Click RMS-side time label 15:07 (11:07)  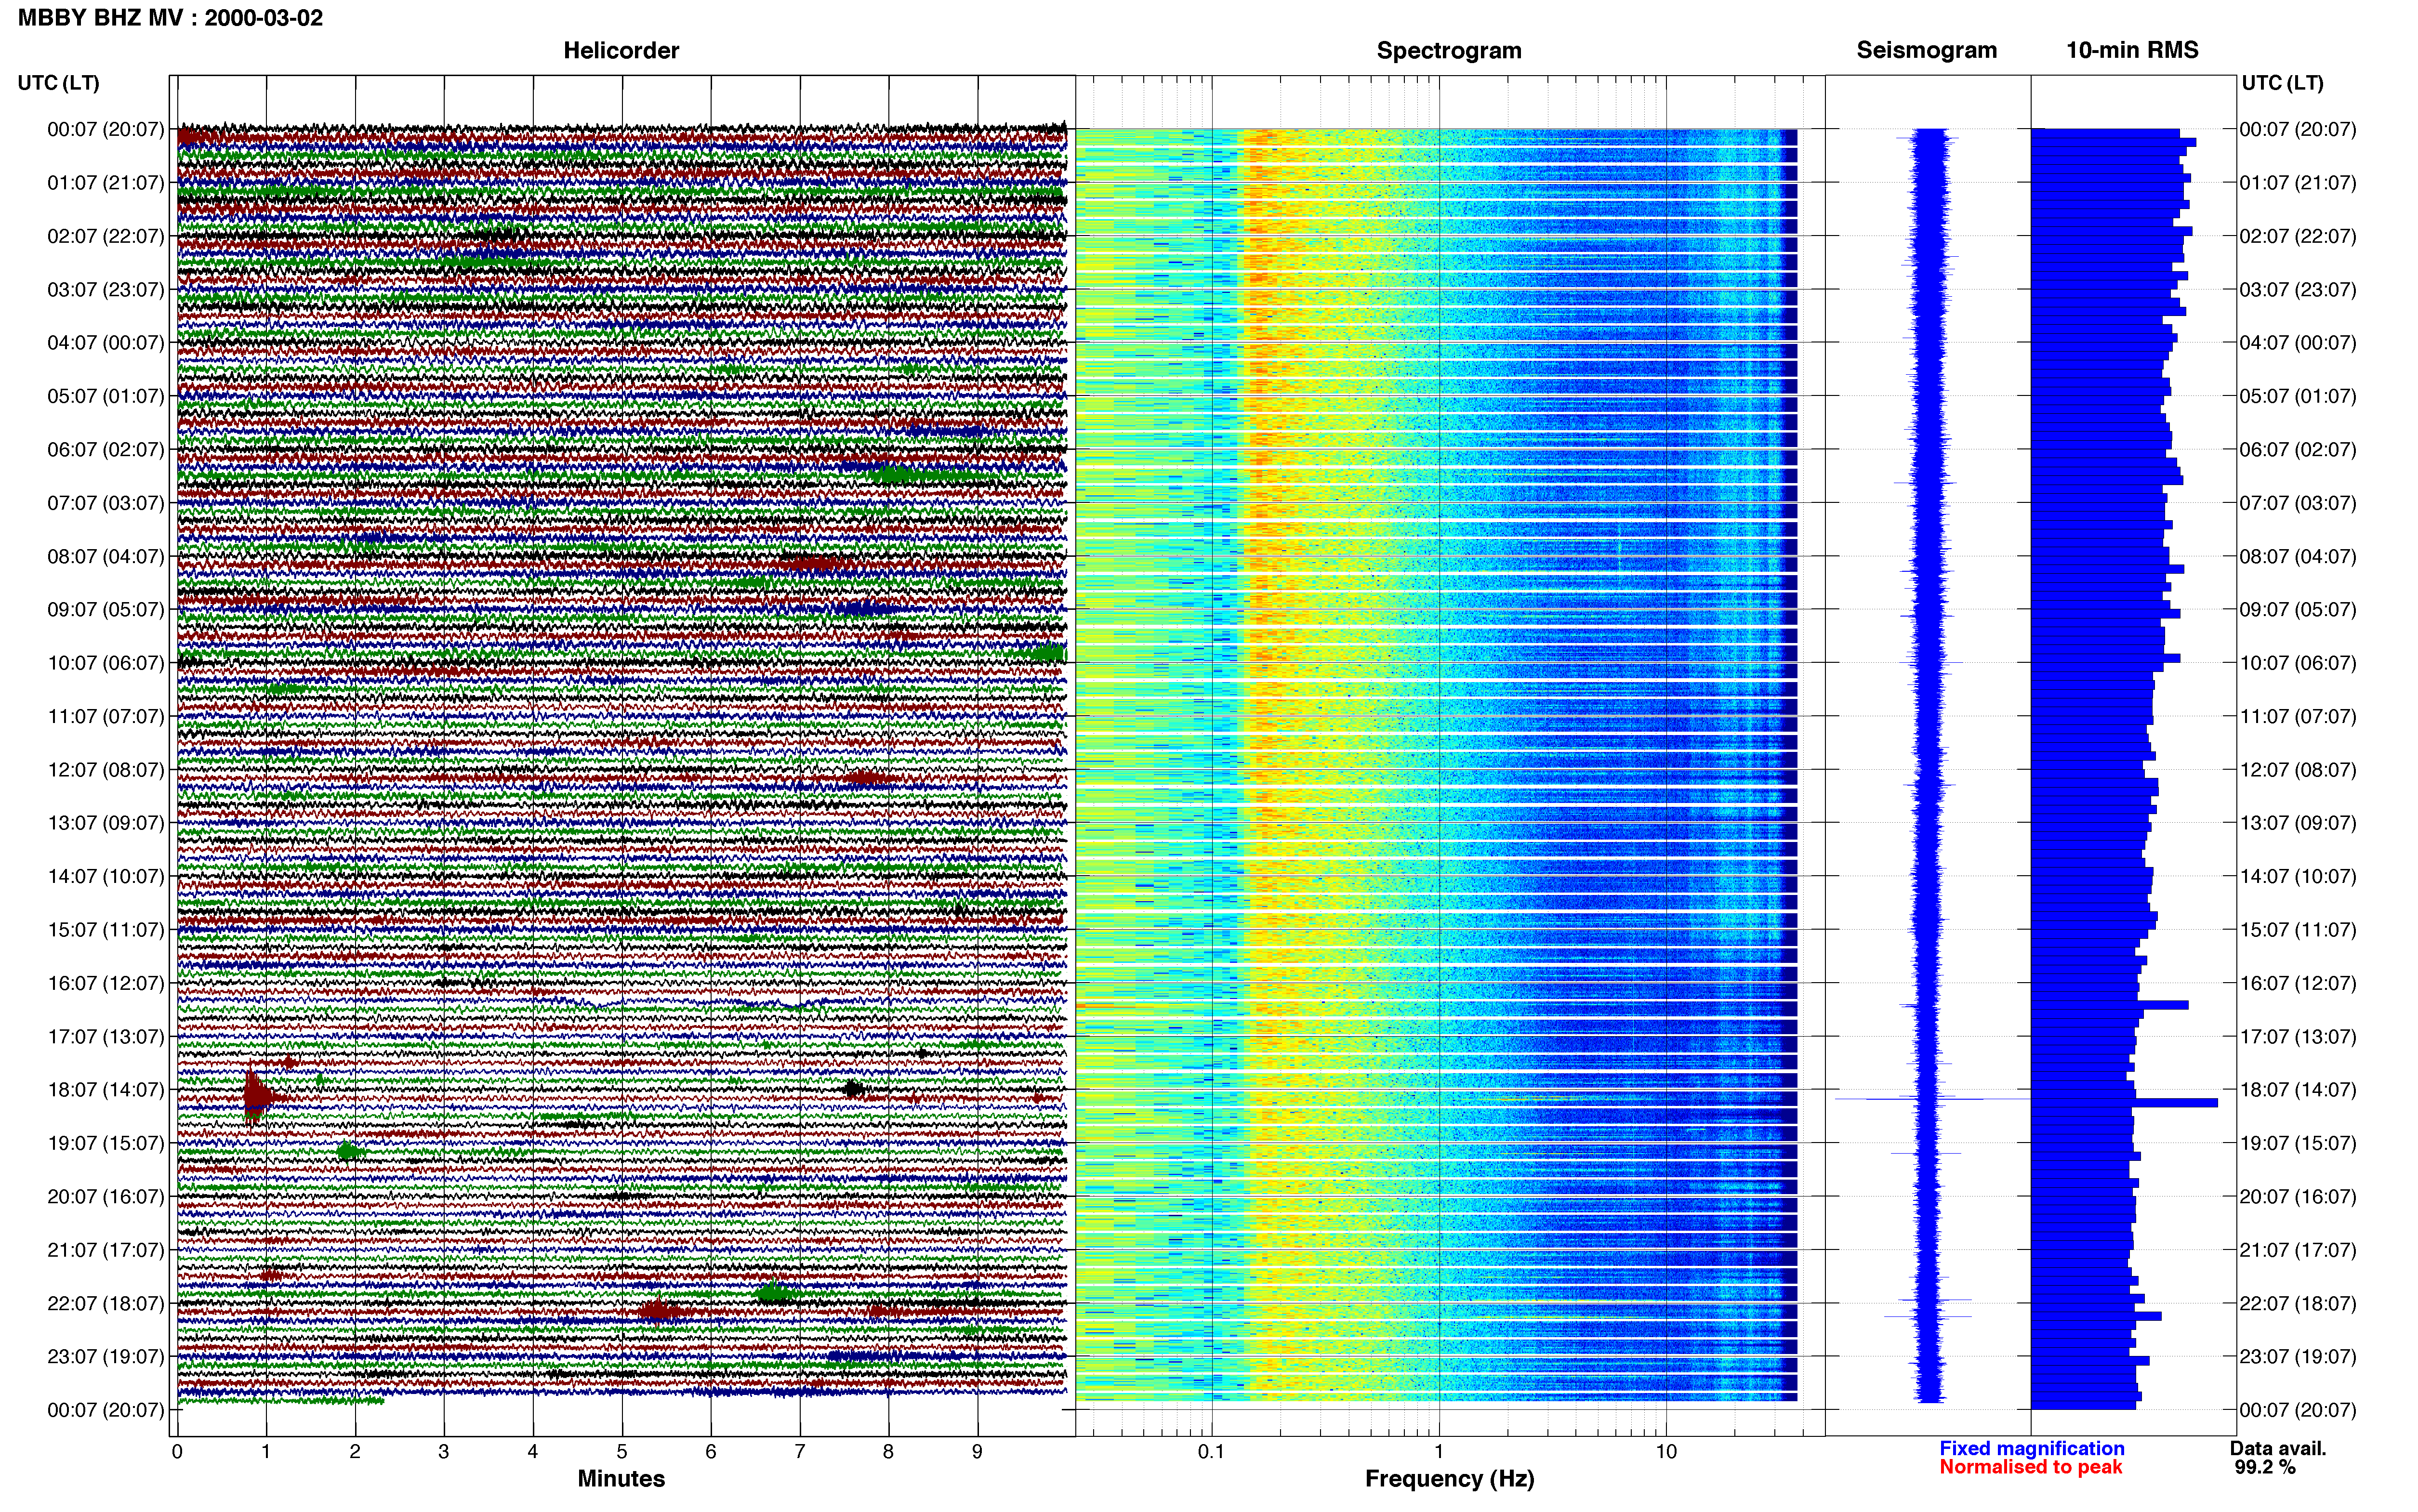[2298, 930]
